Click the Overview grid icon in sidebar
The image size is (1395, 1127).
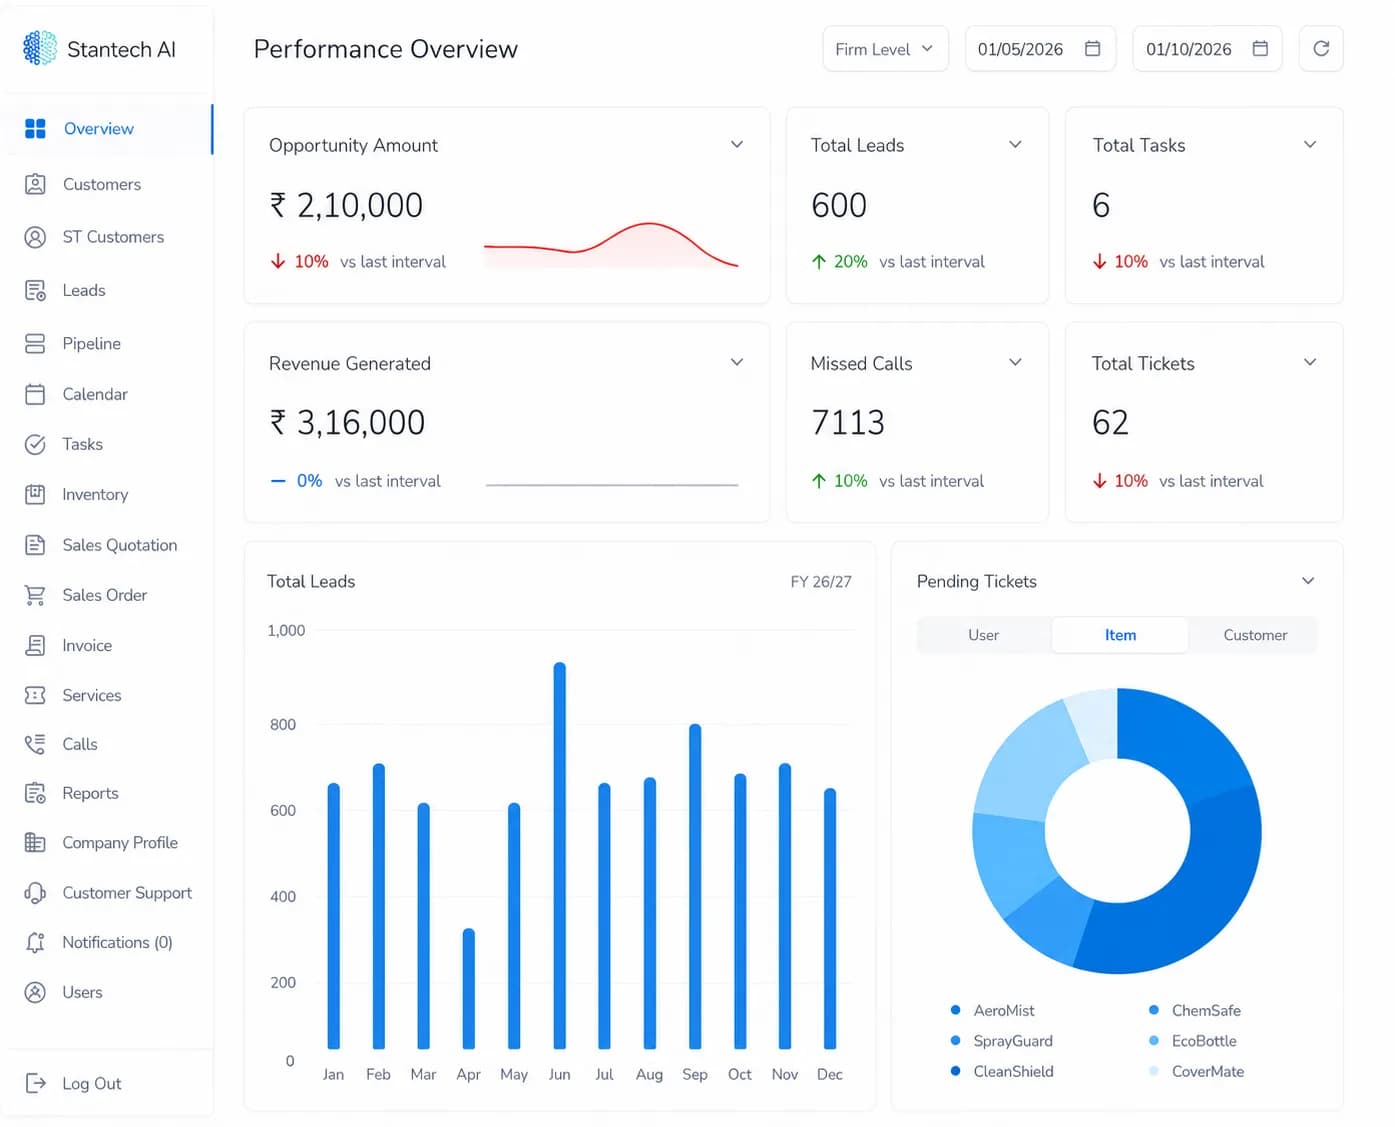[35, 129]
